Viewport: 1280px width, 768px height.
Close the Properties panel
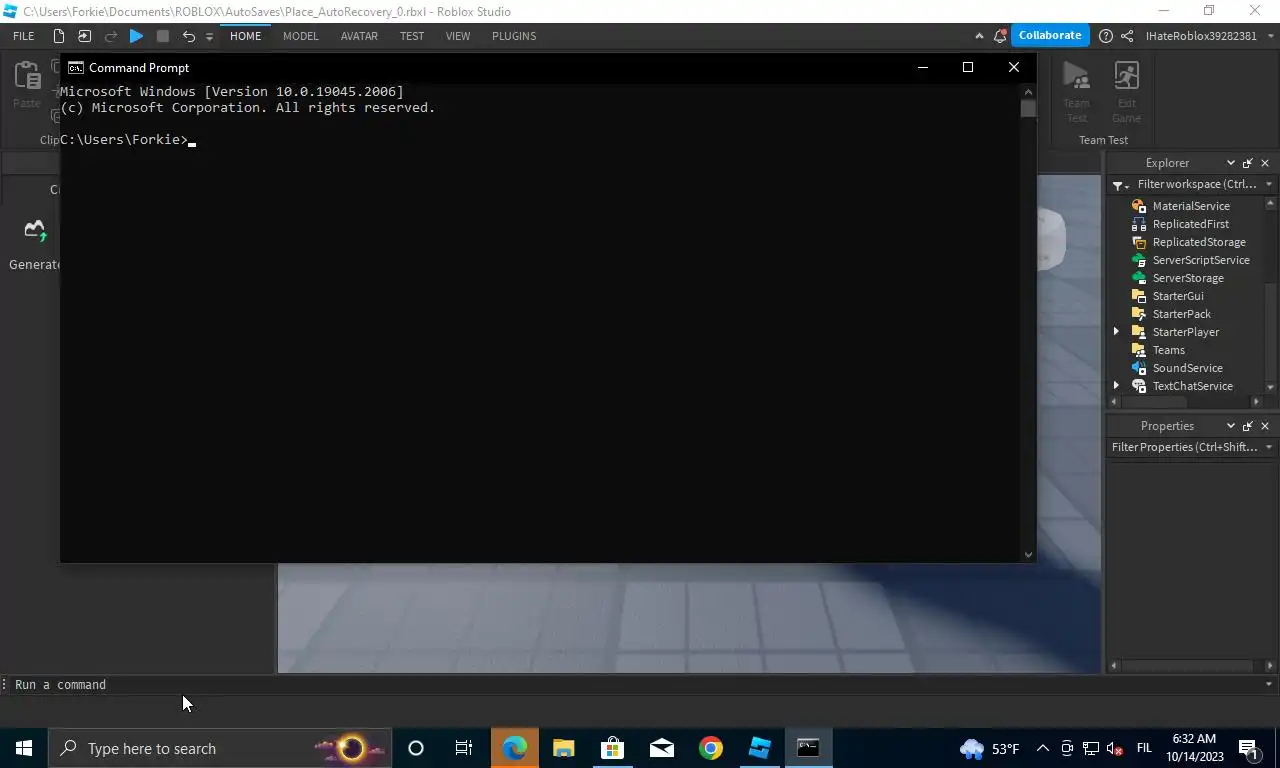[1265, 426]
